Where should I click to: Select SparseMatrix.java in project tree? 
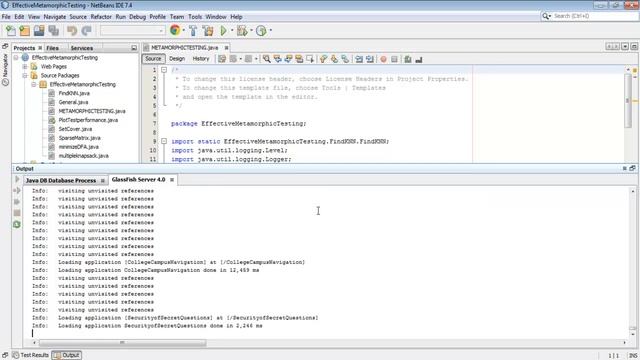tap(79, 138)
